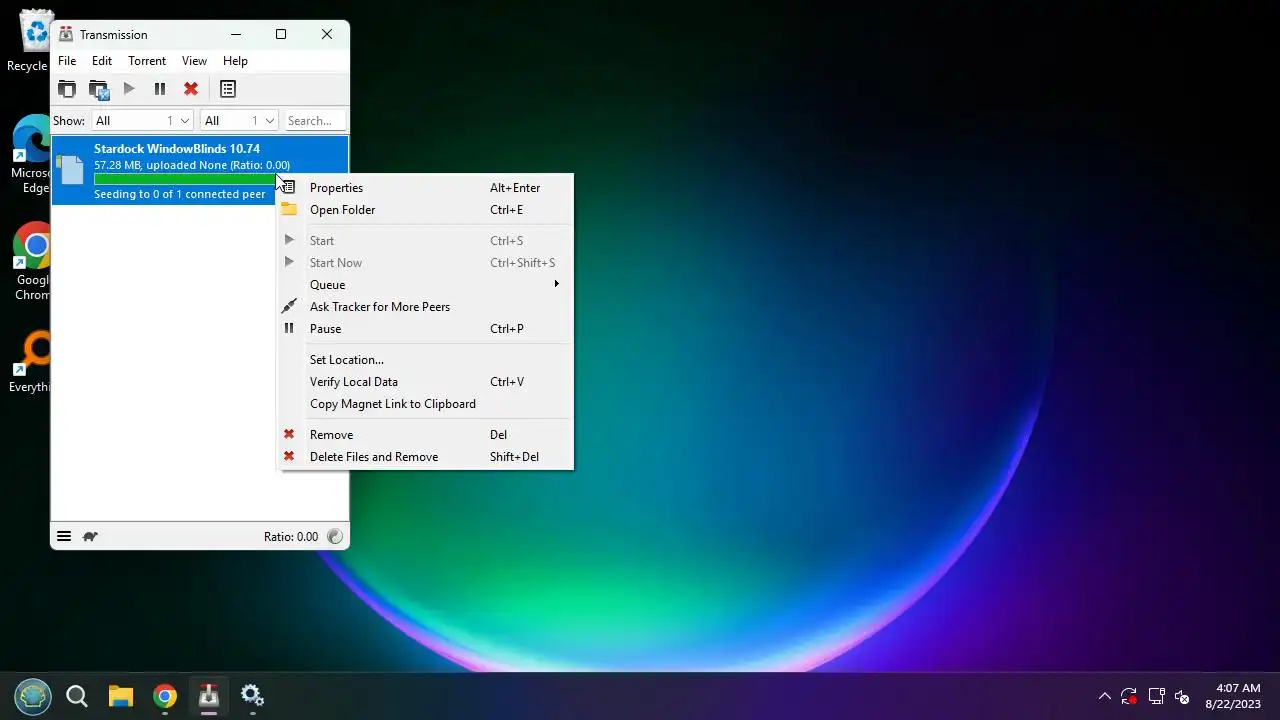Choose Open Folder in context menu

pyautogui.click(x=425, y=210)
